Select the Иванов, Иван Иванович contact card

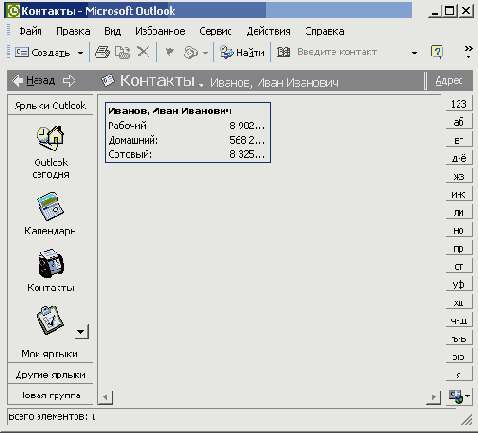(x=188, y=133)
